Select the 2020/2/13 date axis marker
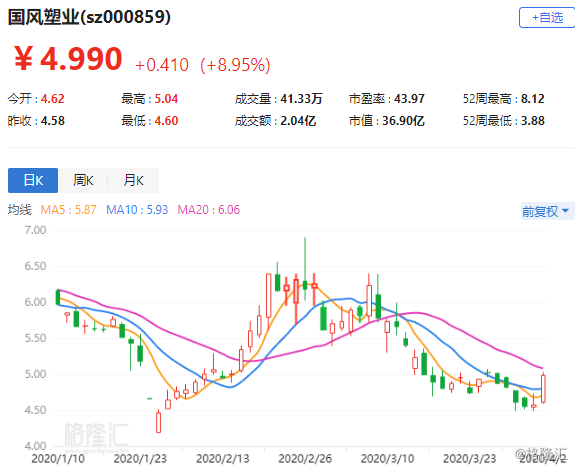The width and height of the screenshot is (575, 468). coord(223,458)
